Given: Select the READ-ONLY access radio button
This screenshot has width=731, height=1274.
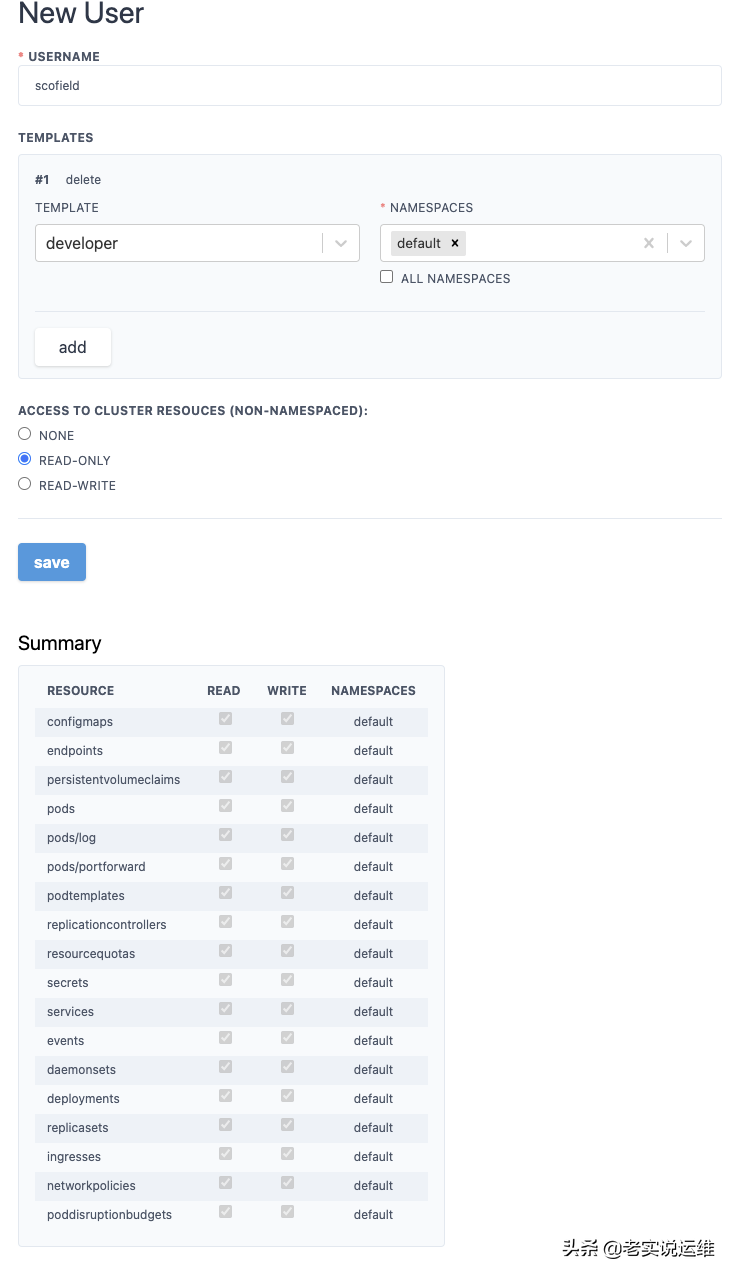Looking at the screenshot, I should point(24,457).
